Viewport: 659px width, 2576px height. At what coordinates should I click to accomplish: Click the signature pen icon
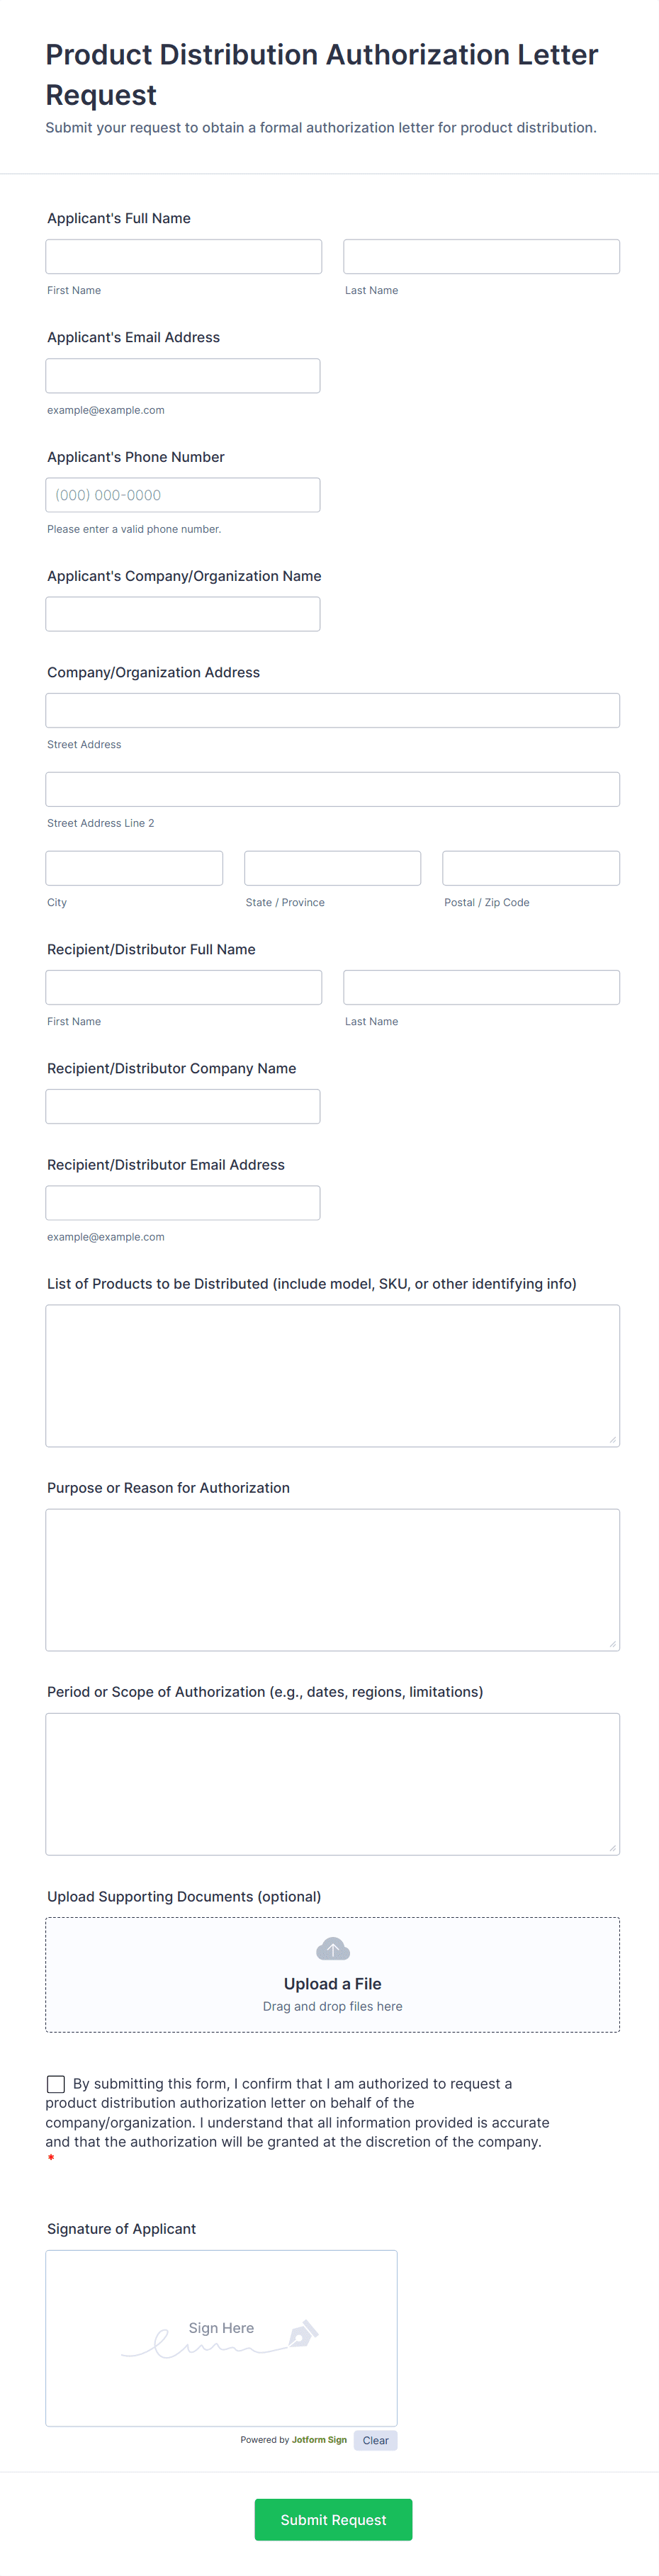coord(303,2334)
